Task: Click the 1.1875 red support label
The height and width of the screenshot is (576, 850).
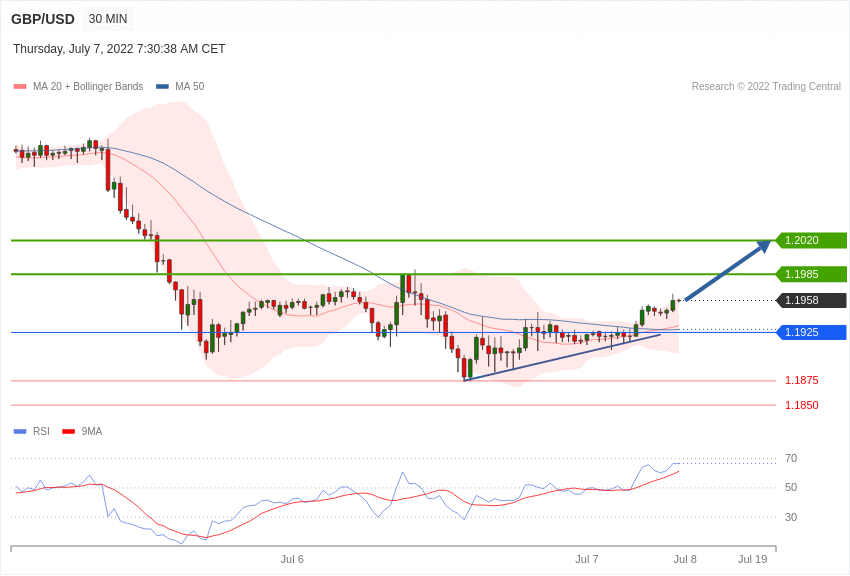Action: pyautogui.click(x=802, y=380)
